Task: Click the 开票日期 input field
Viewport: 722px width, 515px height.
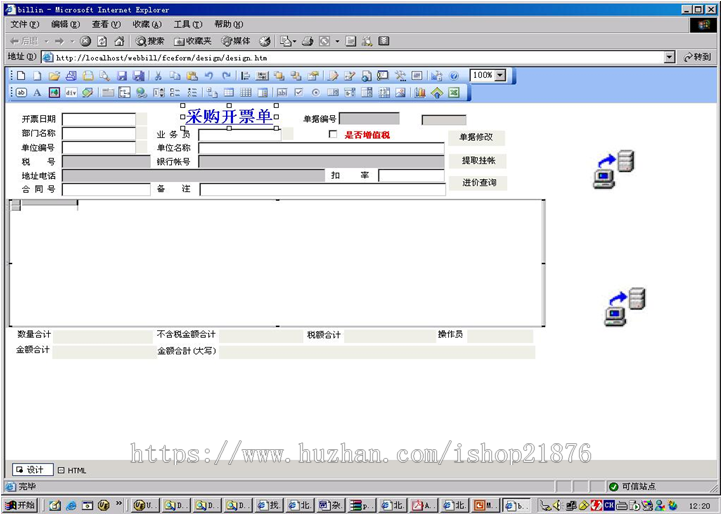Action: [x=99, y=119]
